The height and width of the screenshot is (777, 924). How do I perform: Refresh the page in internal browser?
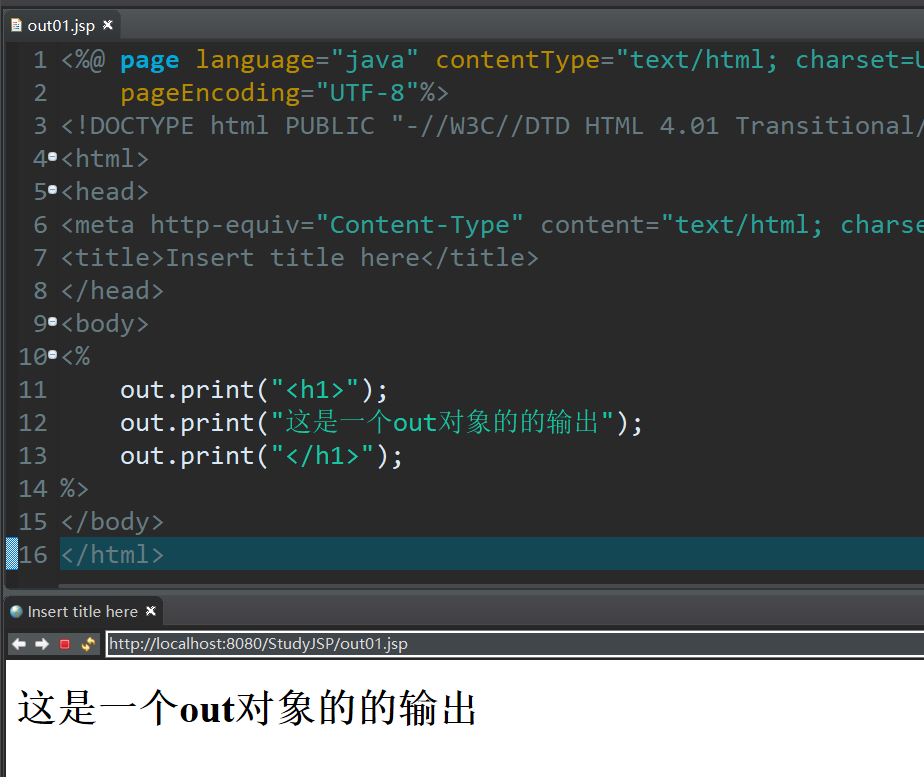pos(88,644)
